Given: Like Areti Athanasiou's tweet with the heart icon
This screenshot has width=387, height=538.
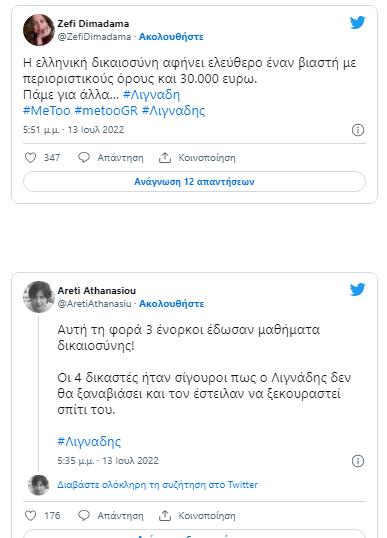Looking at the screenshot, I should 31,516.
